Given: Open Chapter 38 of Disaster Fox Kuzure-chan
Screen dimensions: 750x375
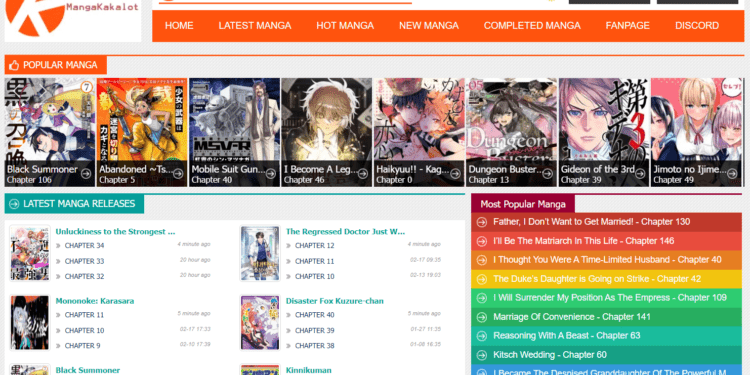Looking at the screenshot, I should [x=314, y=346].
